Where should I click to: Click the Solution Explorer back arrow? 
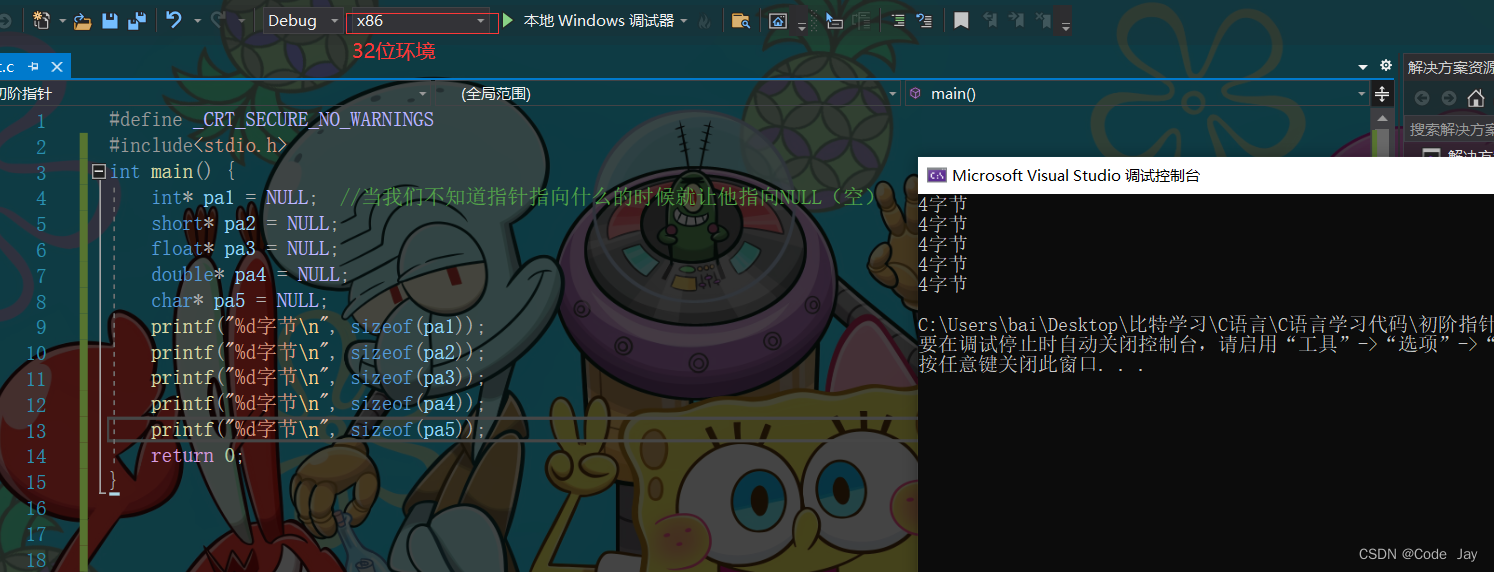(x=1421, y=98)
